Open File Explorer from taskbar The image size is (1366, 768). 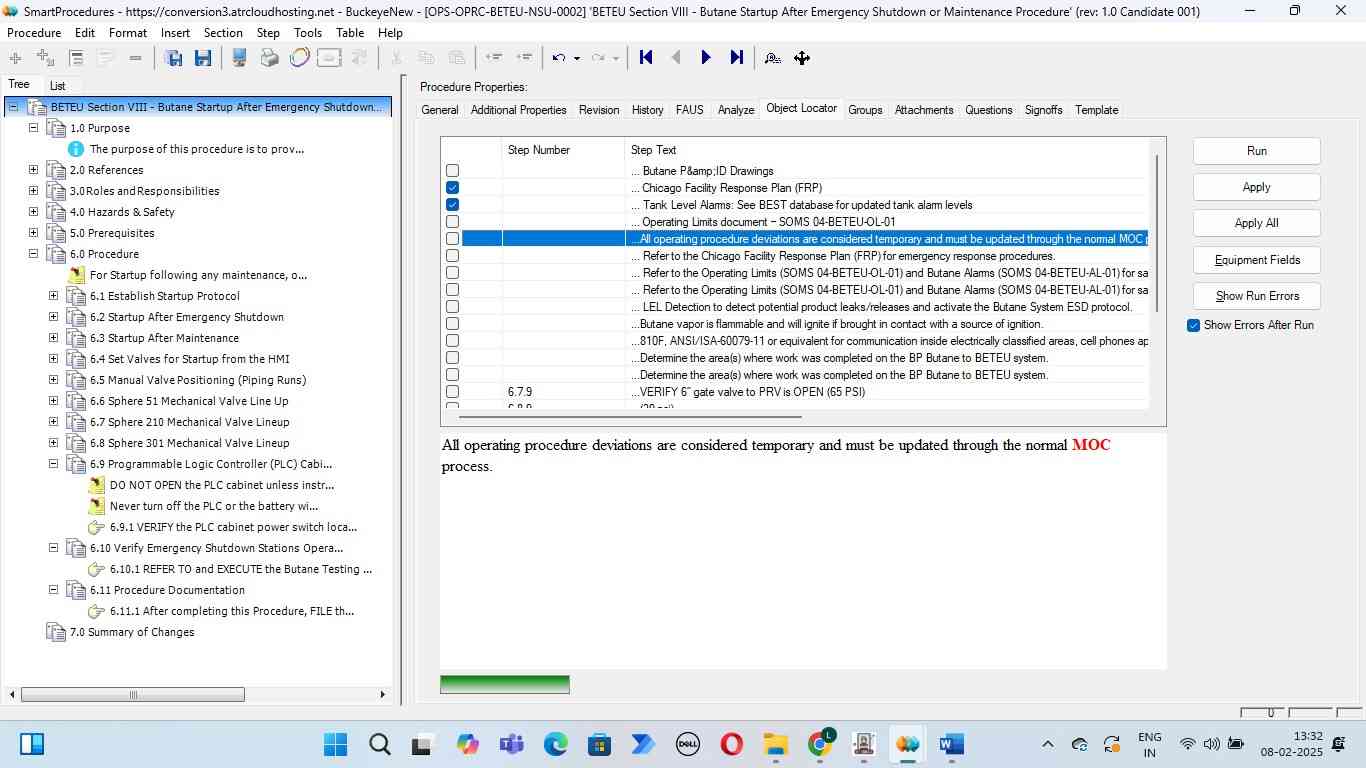(775, 744)
